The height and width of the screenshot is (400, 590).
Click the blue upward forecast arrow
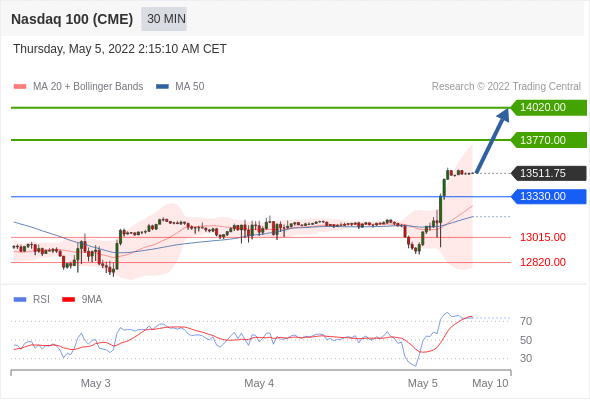(493, 140)
